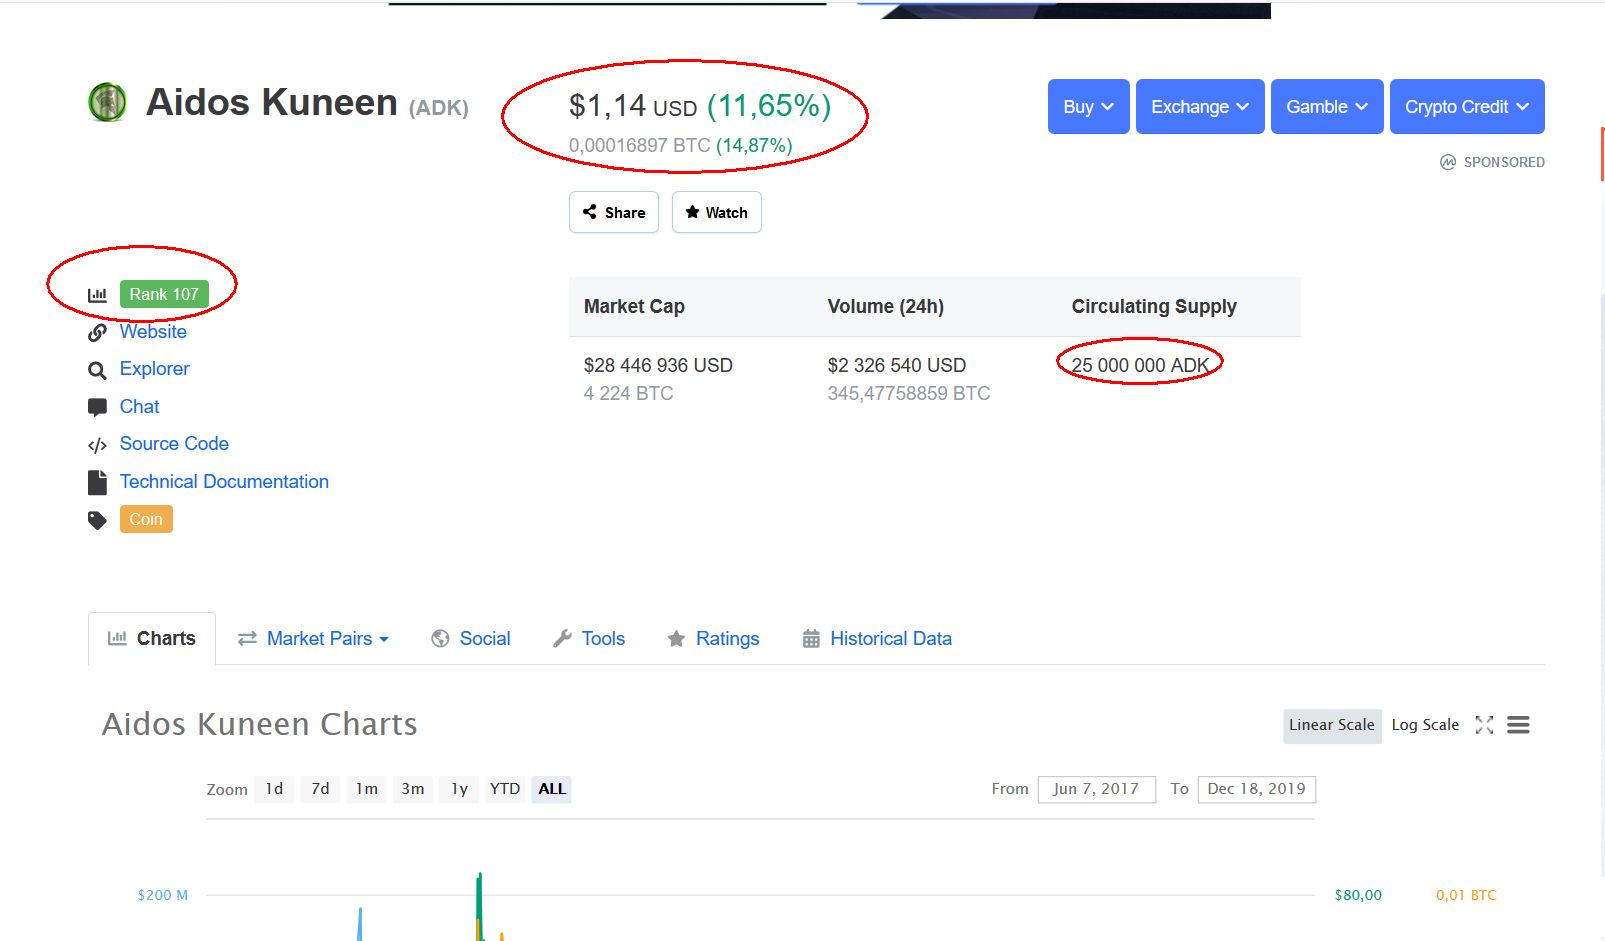The height and width of the screenshot is (941, 1605).
Task: Open the Technical Documentation link
Action: [x=224, y=481]
